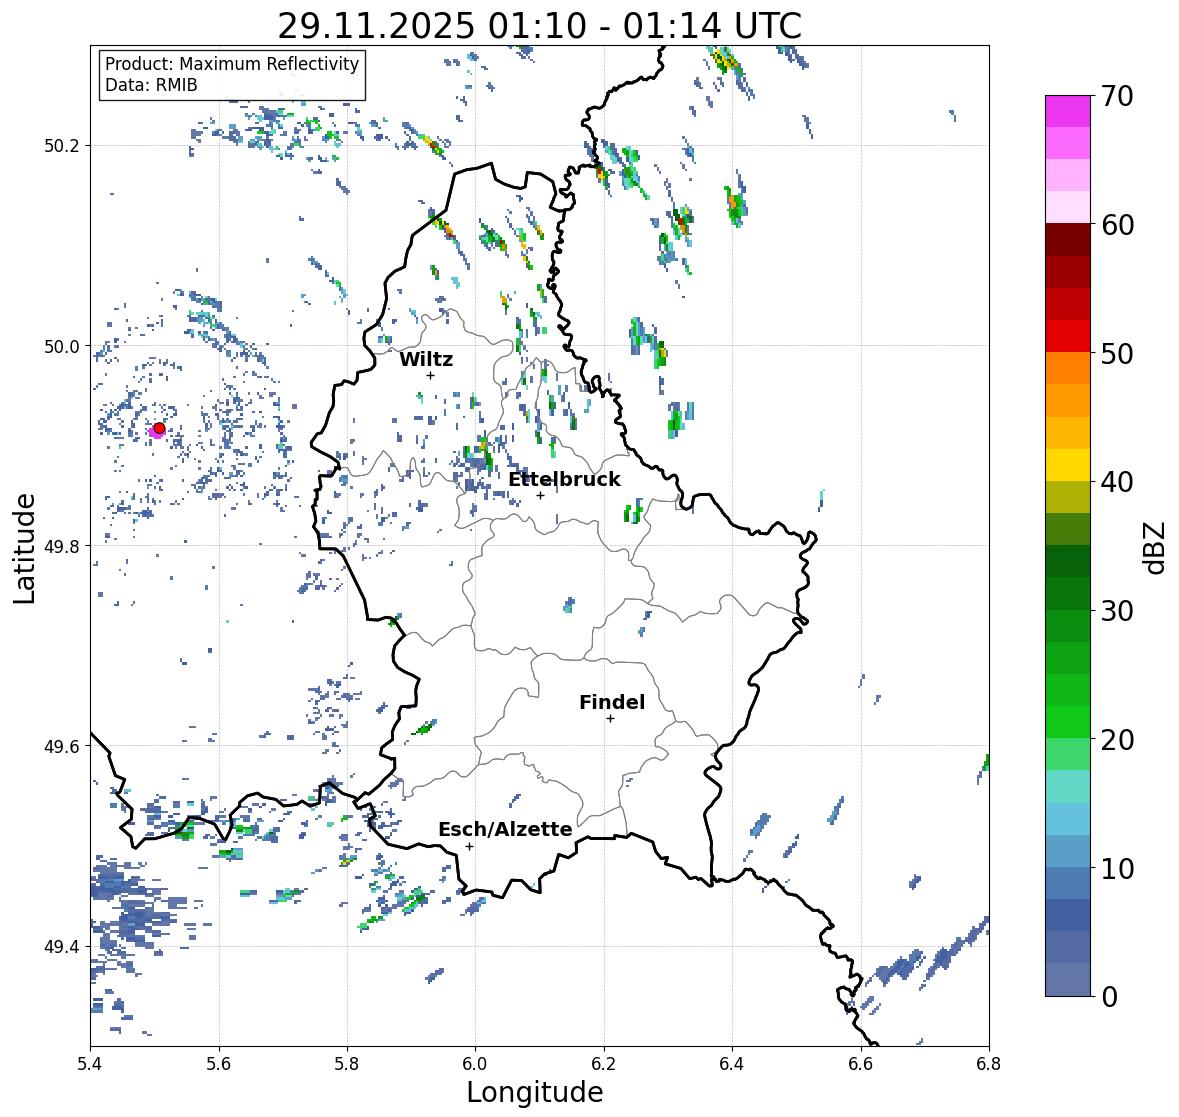
Task: Click the 6.6 longitude tick label
Action: [x=861, y=1063]
